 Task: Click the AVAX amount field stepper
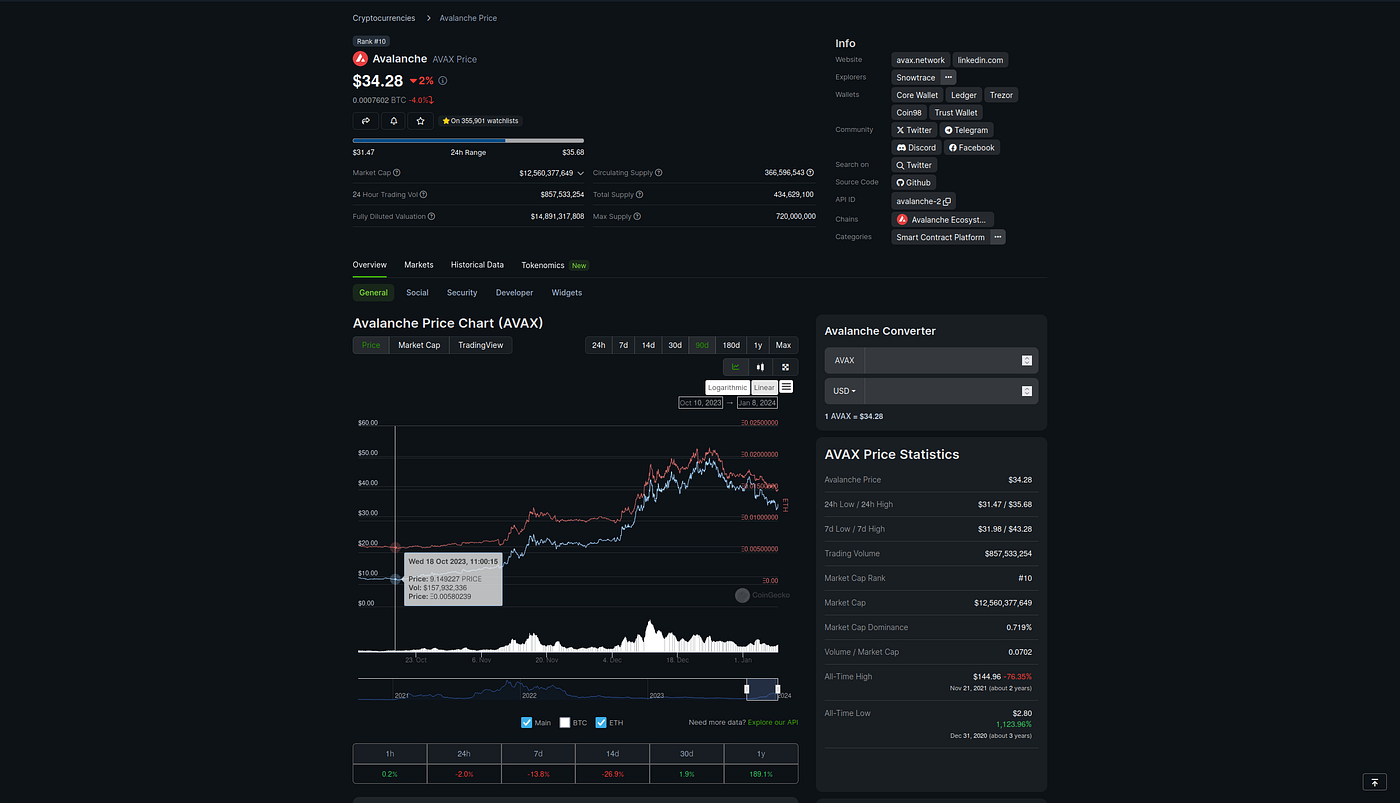(1027, 361)
